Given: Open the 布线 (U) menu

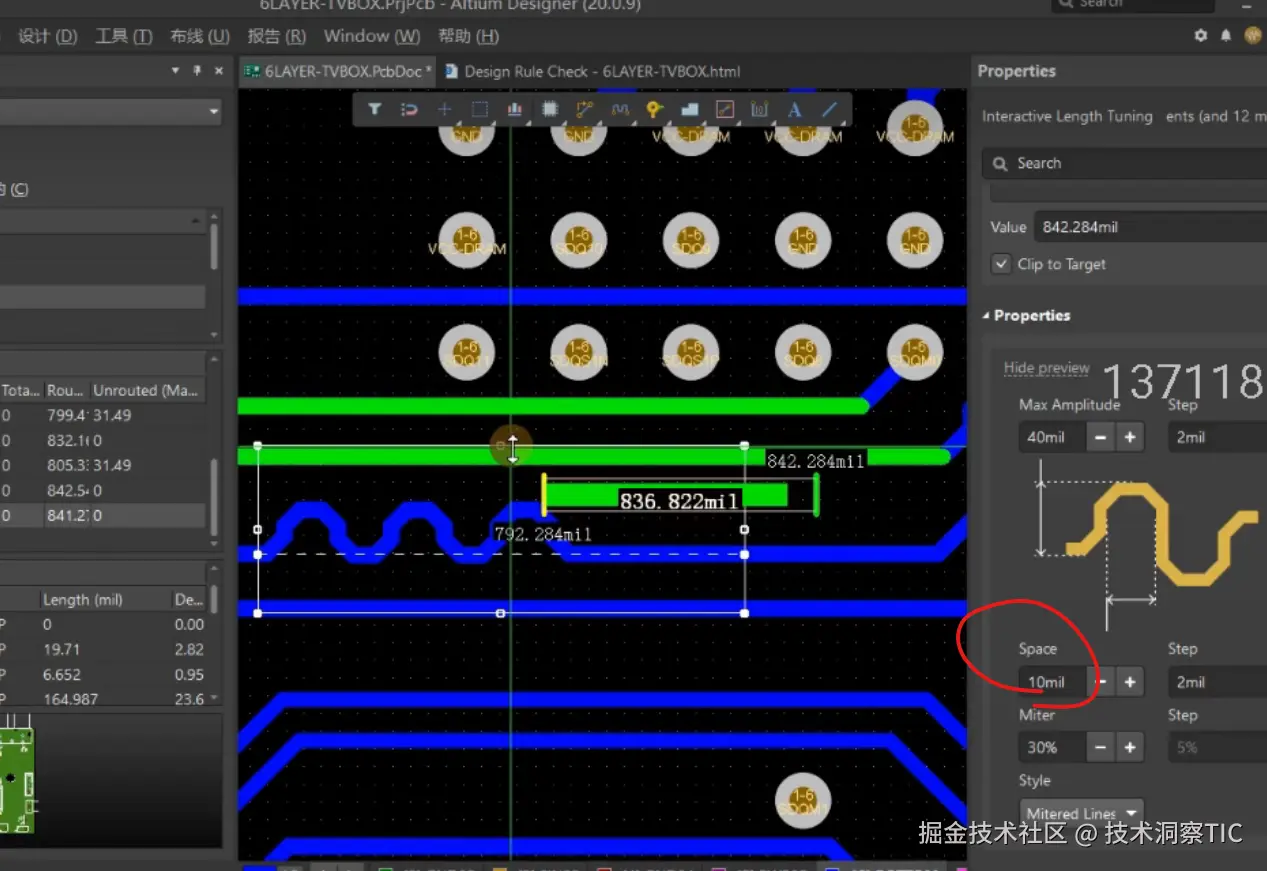Looking at the screenshot, I should 200,36.
